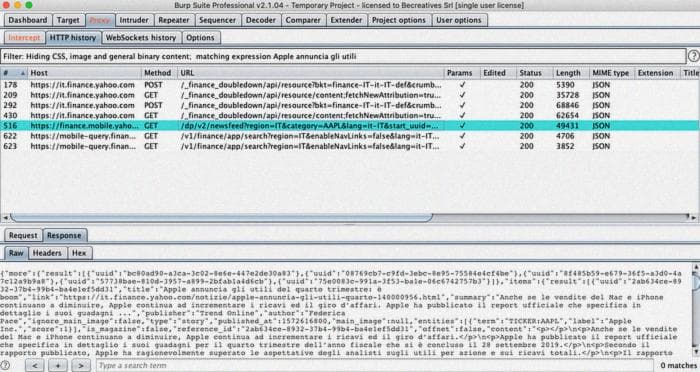Go to previous search match button
700x372 pixels.
(34, 365)
